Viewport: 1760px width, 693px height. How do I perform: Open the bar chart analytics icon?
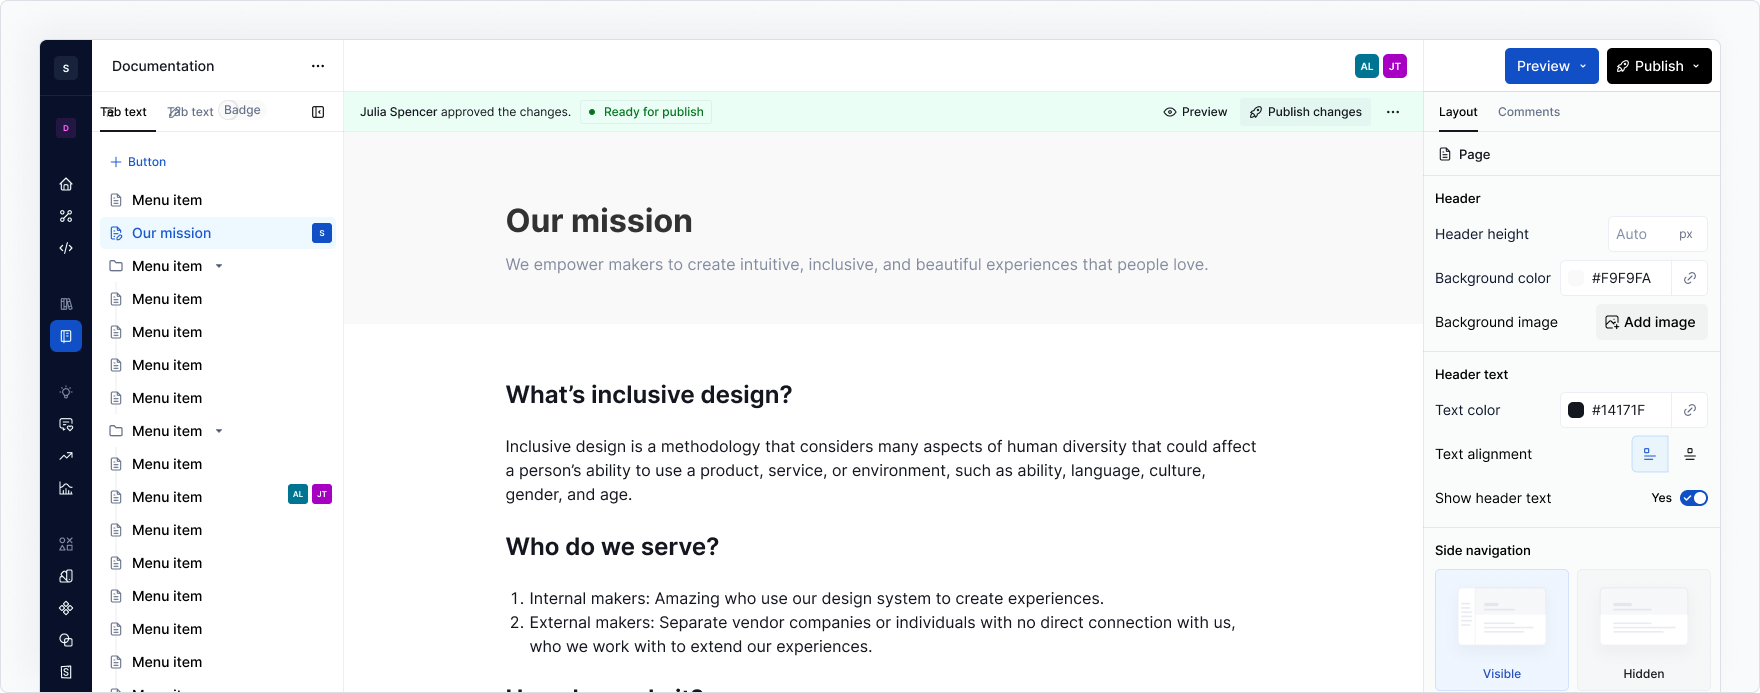(66, 488)
